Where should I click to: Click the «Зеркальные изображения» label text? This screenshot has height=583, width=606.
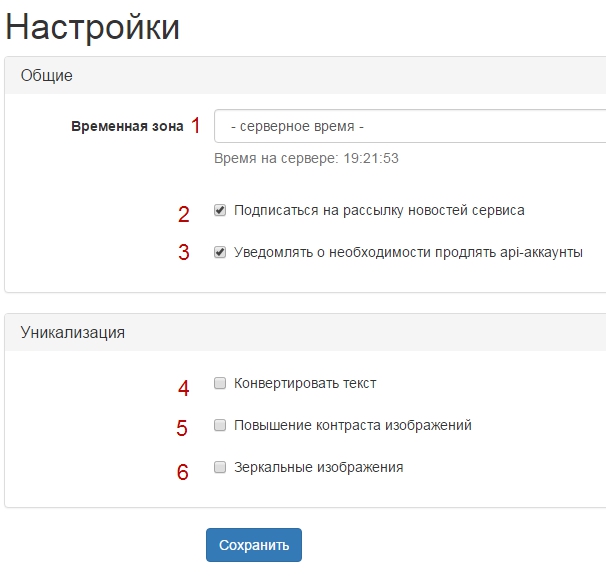[318, 467]
